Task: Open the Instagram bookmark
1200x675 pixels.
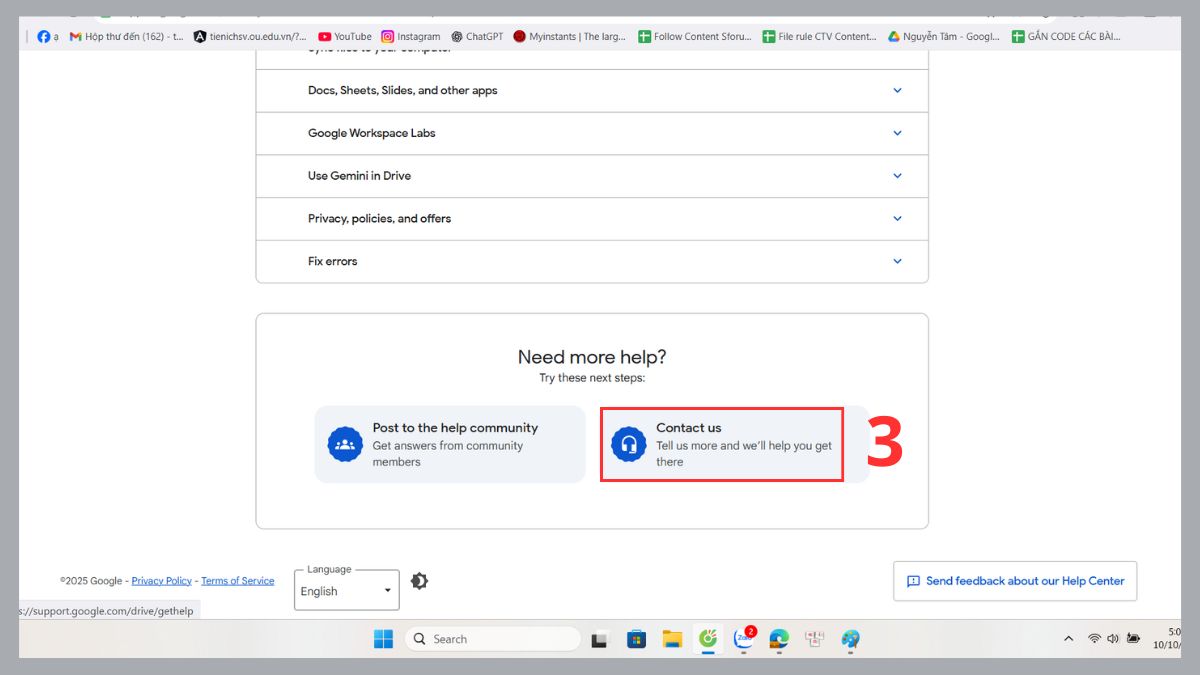Action: click(410, 36)
